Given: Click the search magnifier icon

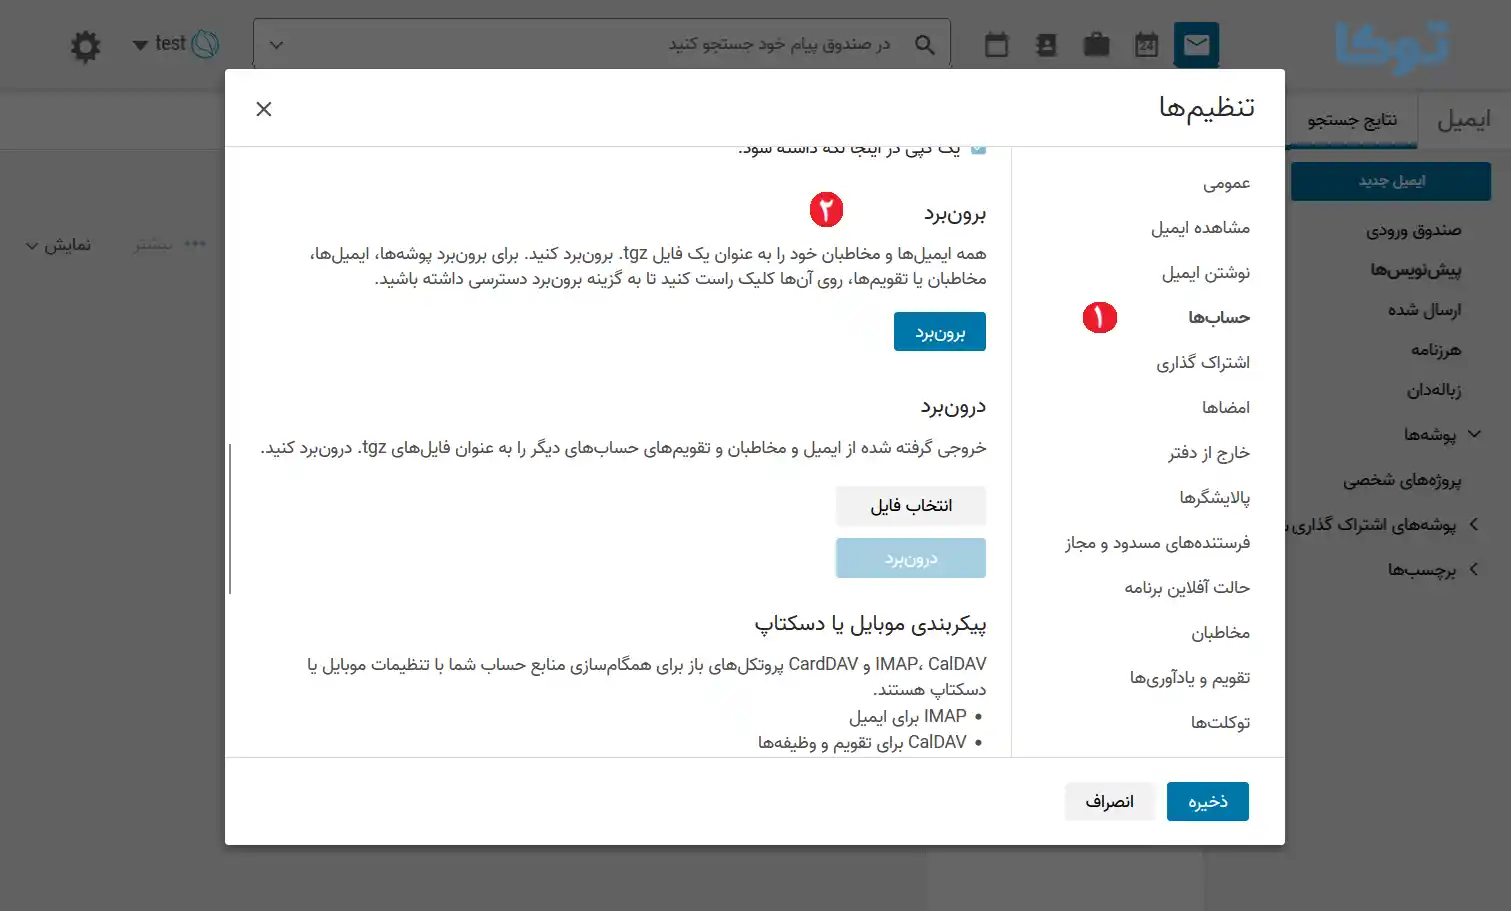Looking at the screenshot, I should 925,45.
